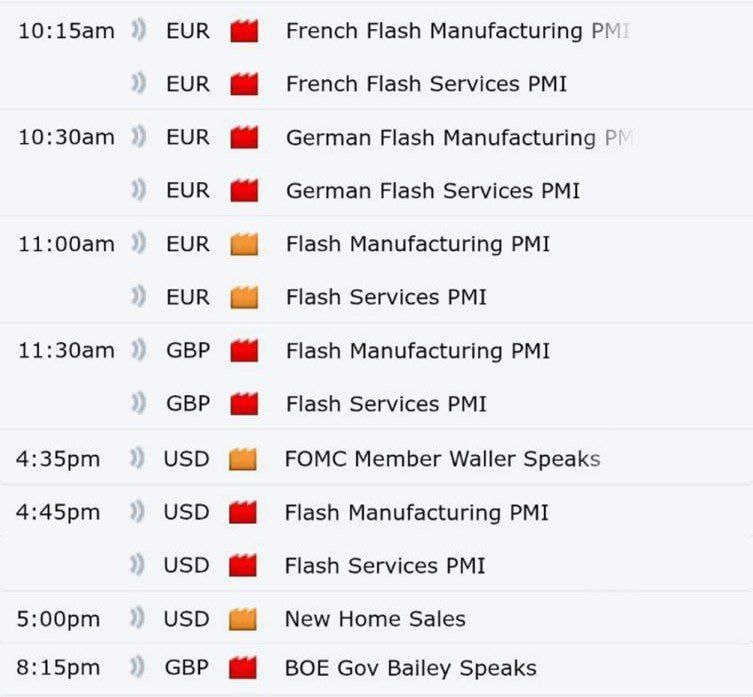Open German Flash Manufacturing PMI event details
Image resolution: width=753 pixels, height=697 pixels.
click(460, 138)
